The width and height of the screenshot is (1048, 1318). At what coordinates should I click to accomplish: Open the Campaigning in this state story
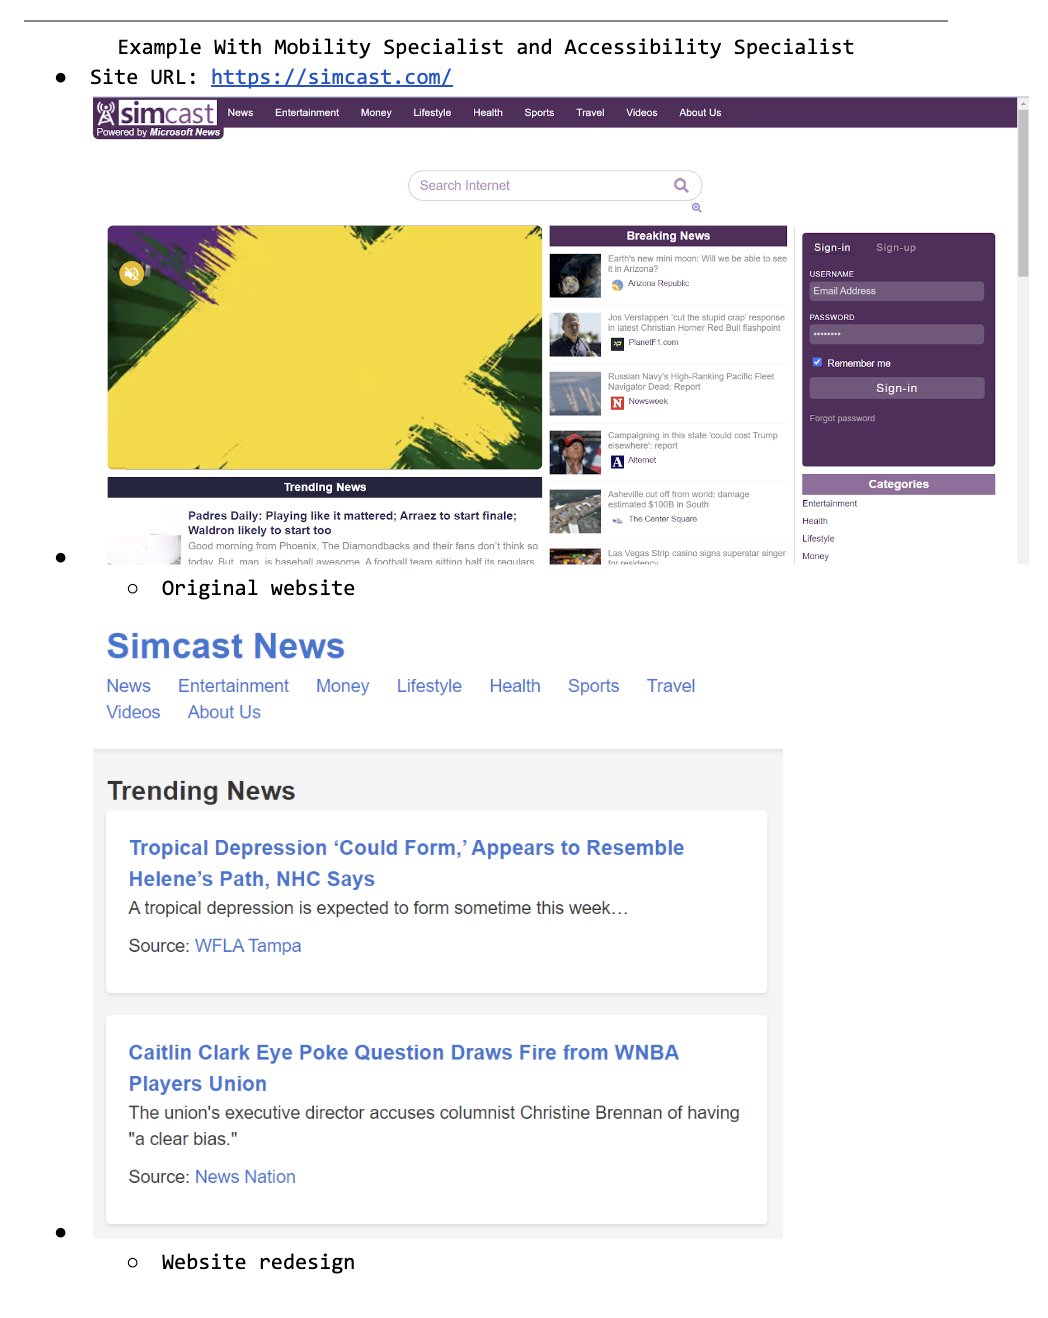(x=692, y=440)
